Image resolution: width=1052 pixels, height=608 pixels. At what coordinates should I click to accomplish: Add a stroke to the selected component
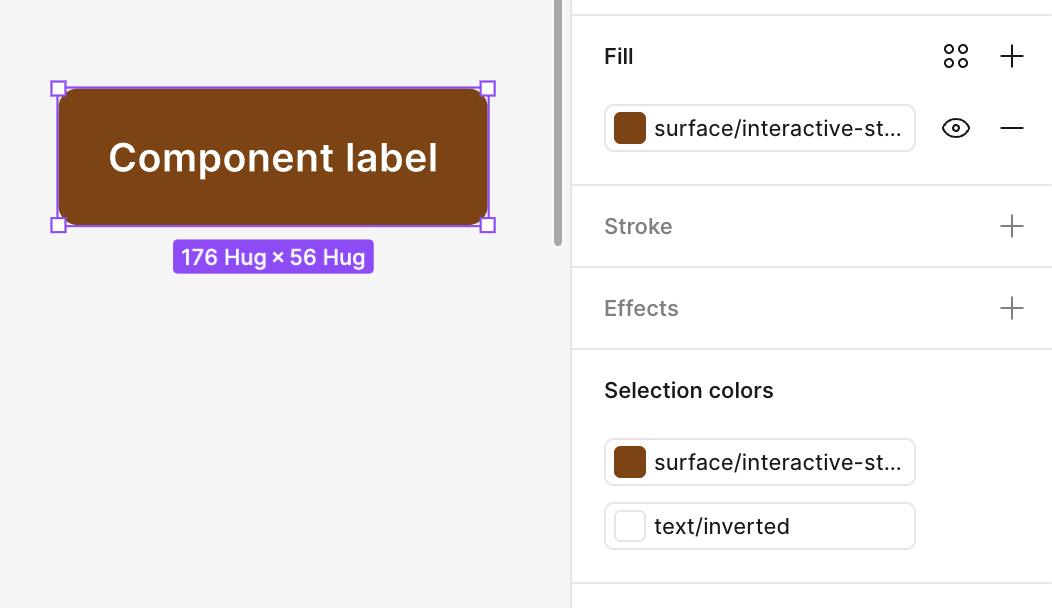coord(1011,226)
